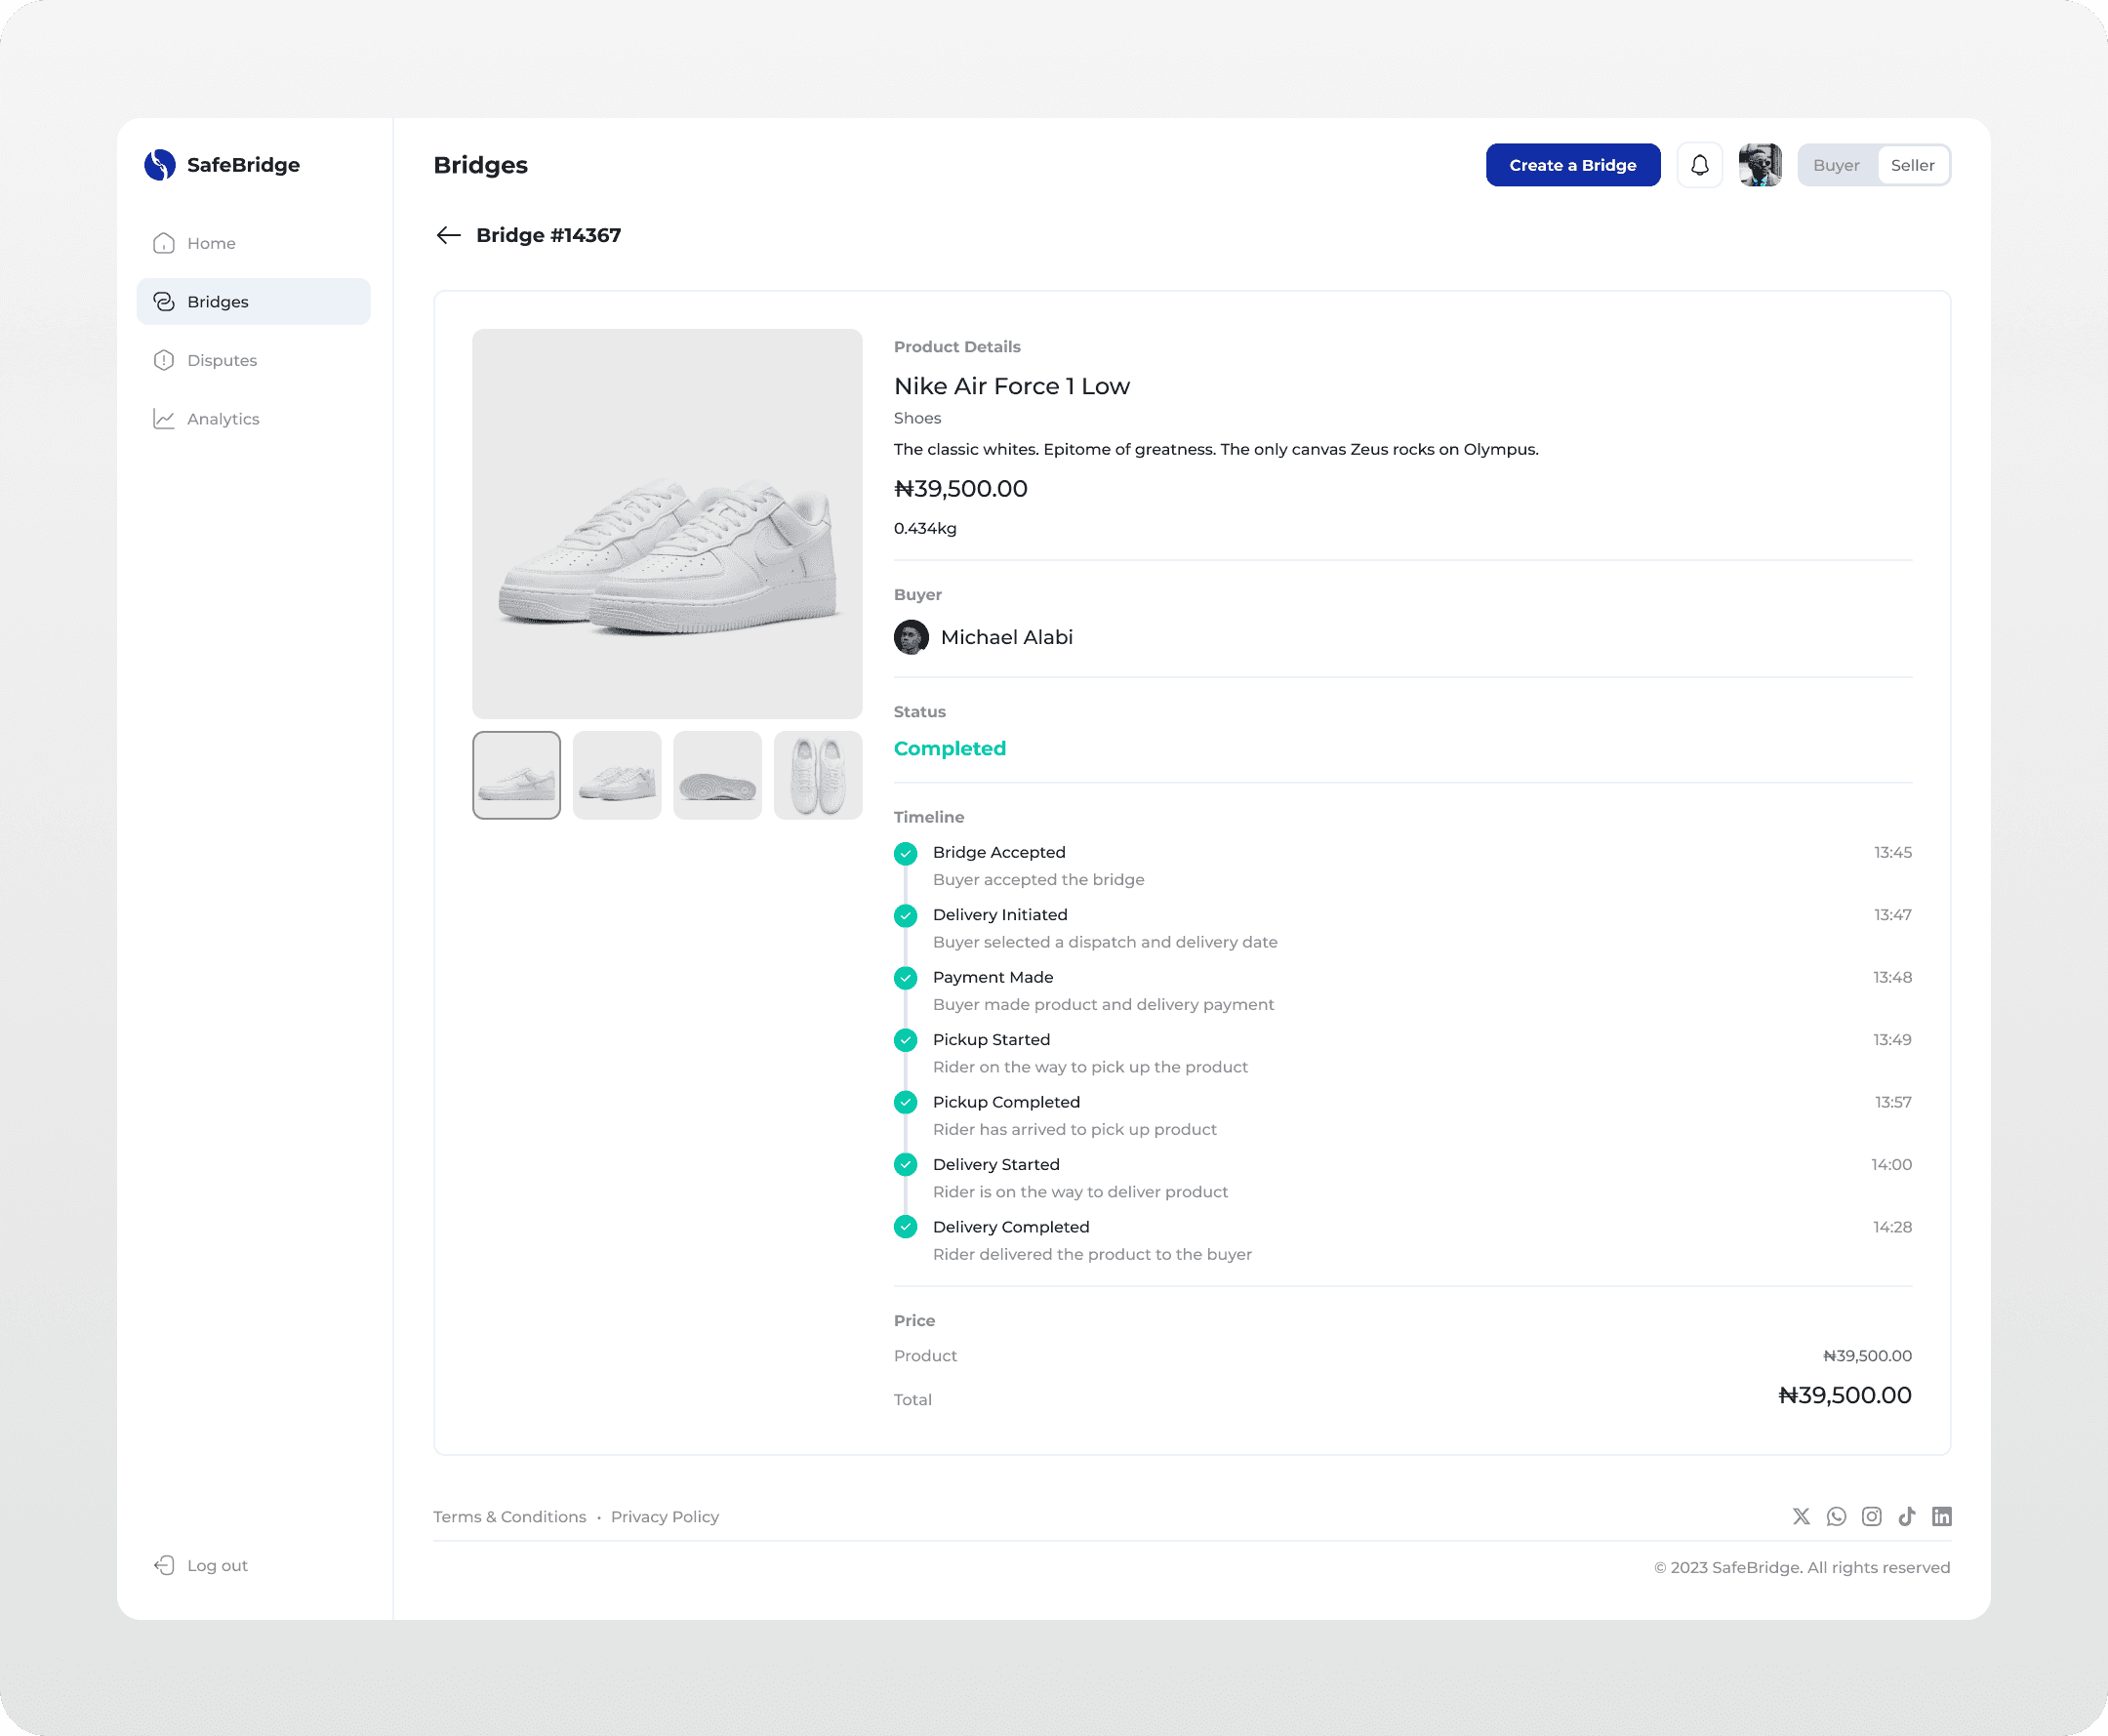This screenshot has height=1736, width=2108.
Task: Go to Home in the sidebar
Action: (x=211, y=243)
